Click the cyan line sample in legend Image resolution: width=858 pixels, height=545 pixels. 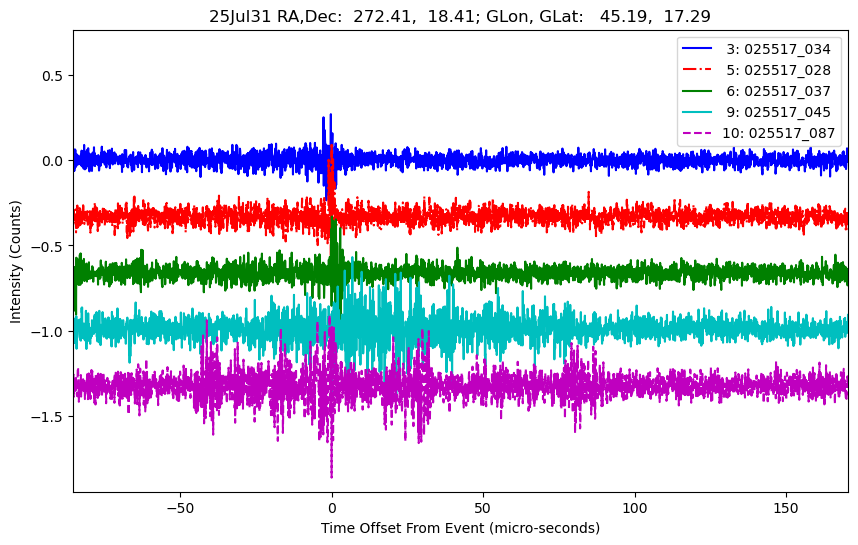tap(697, 112)
